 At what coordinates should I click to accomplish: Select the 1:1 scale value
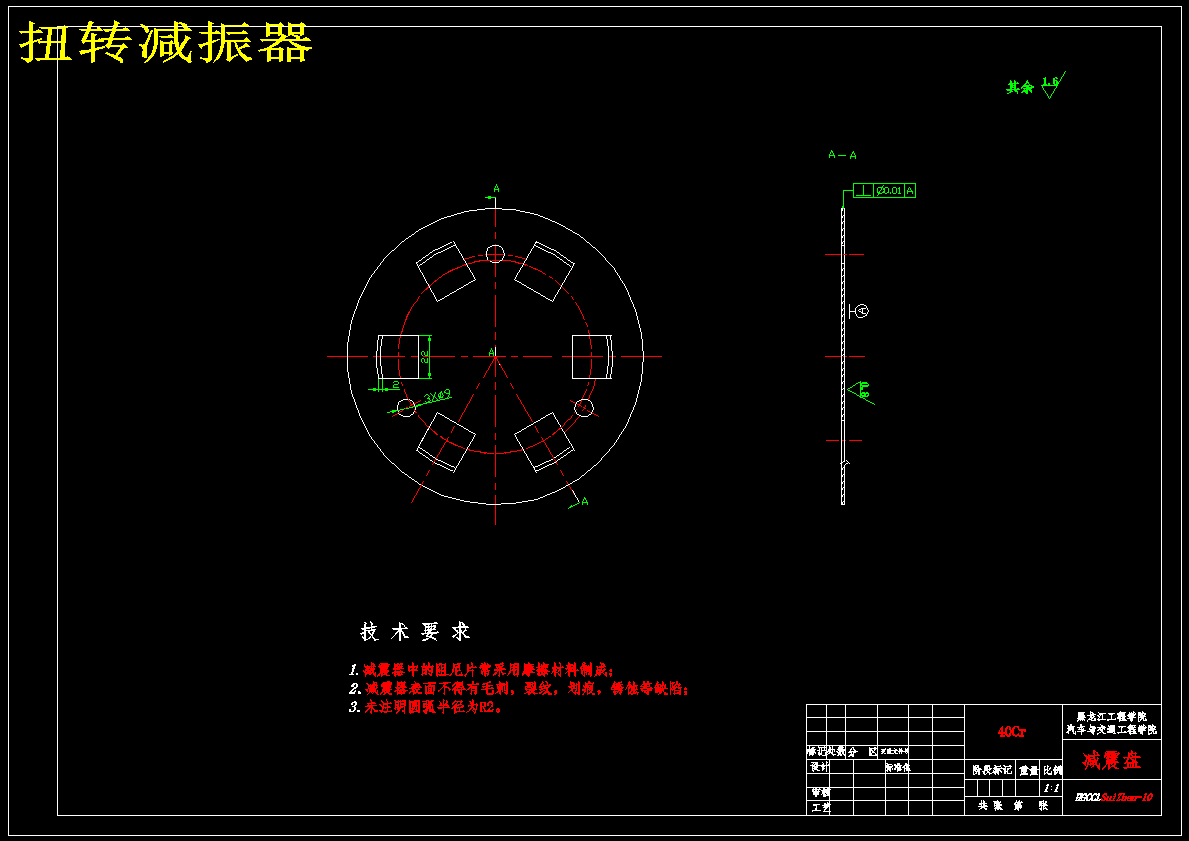(x=1052, y=788)
